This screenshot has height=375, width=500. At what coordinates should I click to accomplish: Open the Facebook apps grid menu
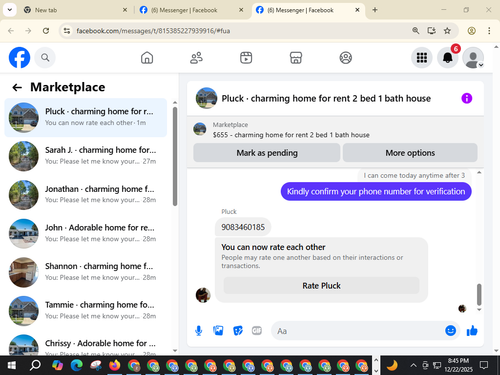point(422,58)
